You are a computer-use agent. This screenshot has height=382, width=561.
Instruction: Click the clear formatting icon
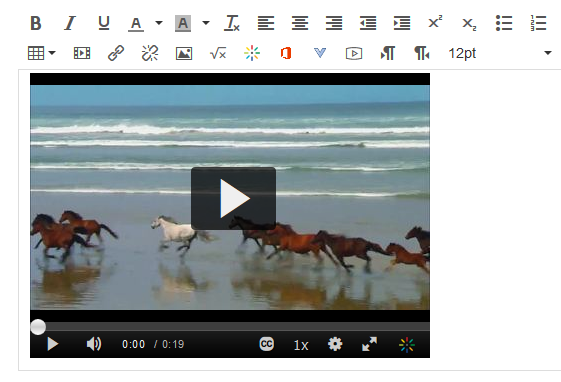[231, 23]
